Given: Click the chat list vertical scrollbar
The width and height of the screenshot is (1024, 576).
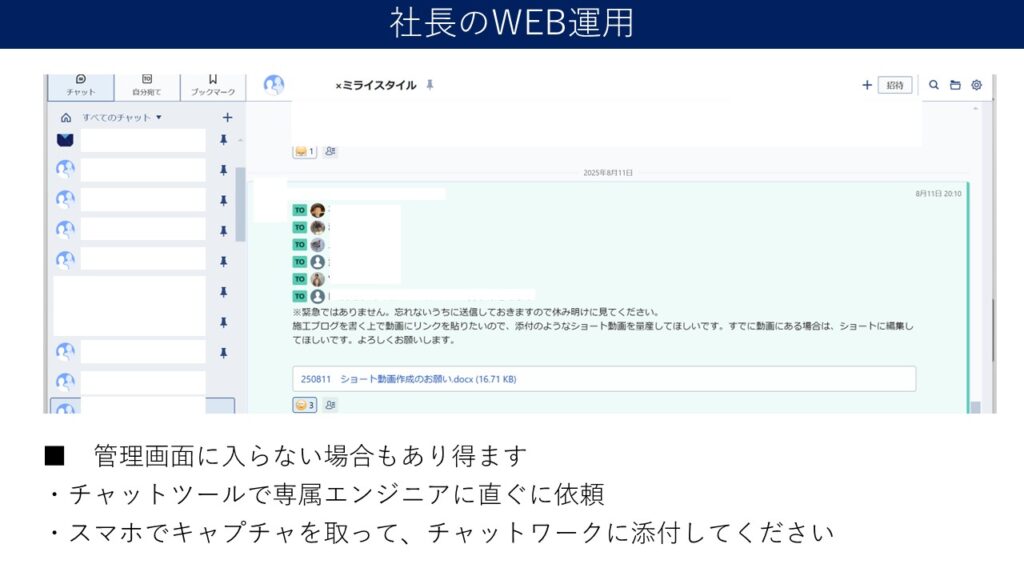Looking at the screenshot, I should click(240, 205).
